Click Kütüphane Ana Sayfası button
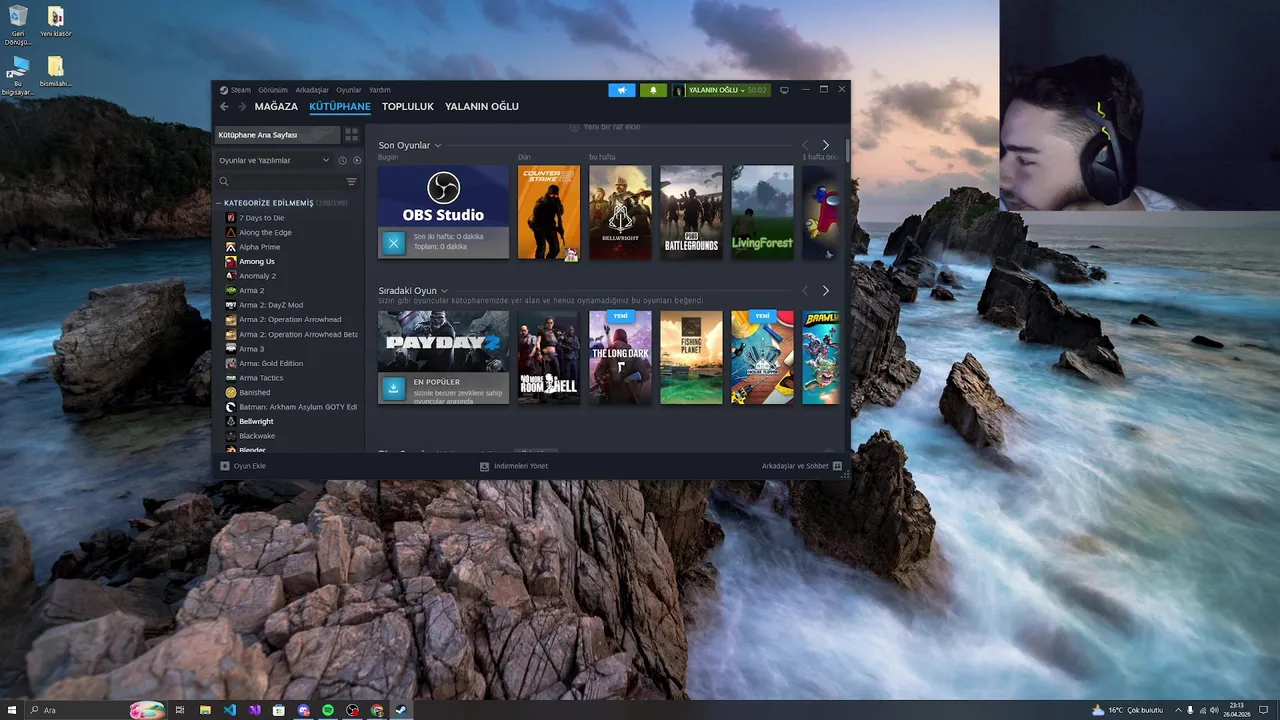Screen dimensions: 1280x720 point(278,135)
